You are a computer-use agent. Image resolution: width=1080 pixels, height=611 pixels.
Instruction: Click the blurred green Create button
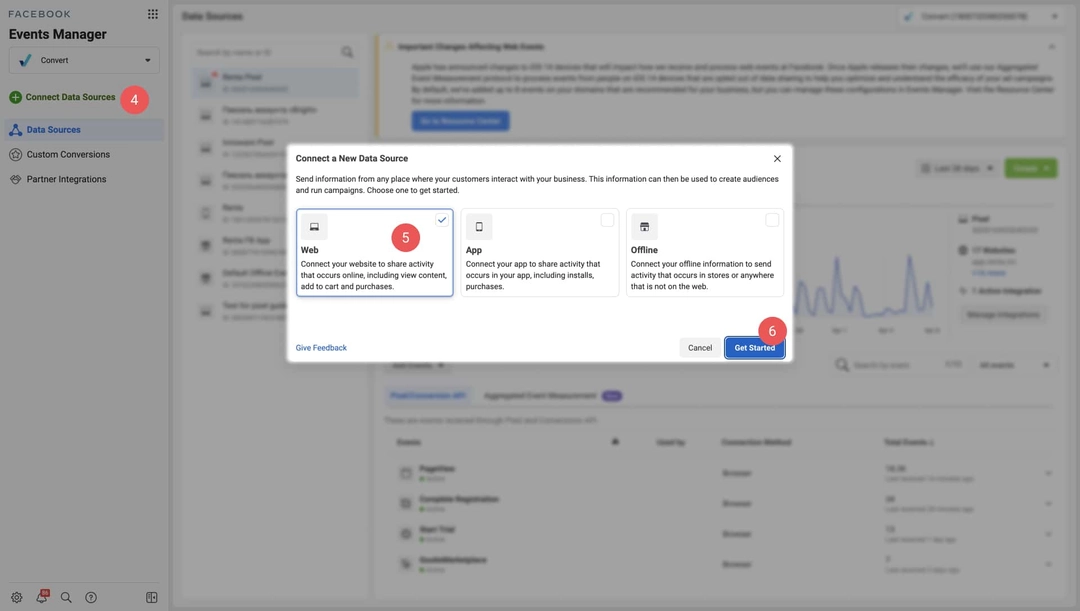tap(1030, 168)
